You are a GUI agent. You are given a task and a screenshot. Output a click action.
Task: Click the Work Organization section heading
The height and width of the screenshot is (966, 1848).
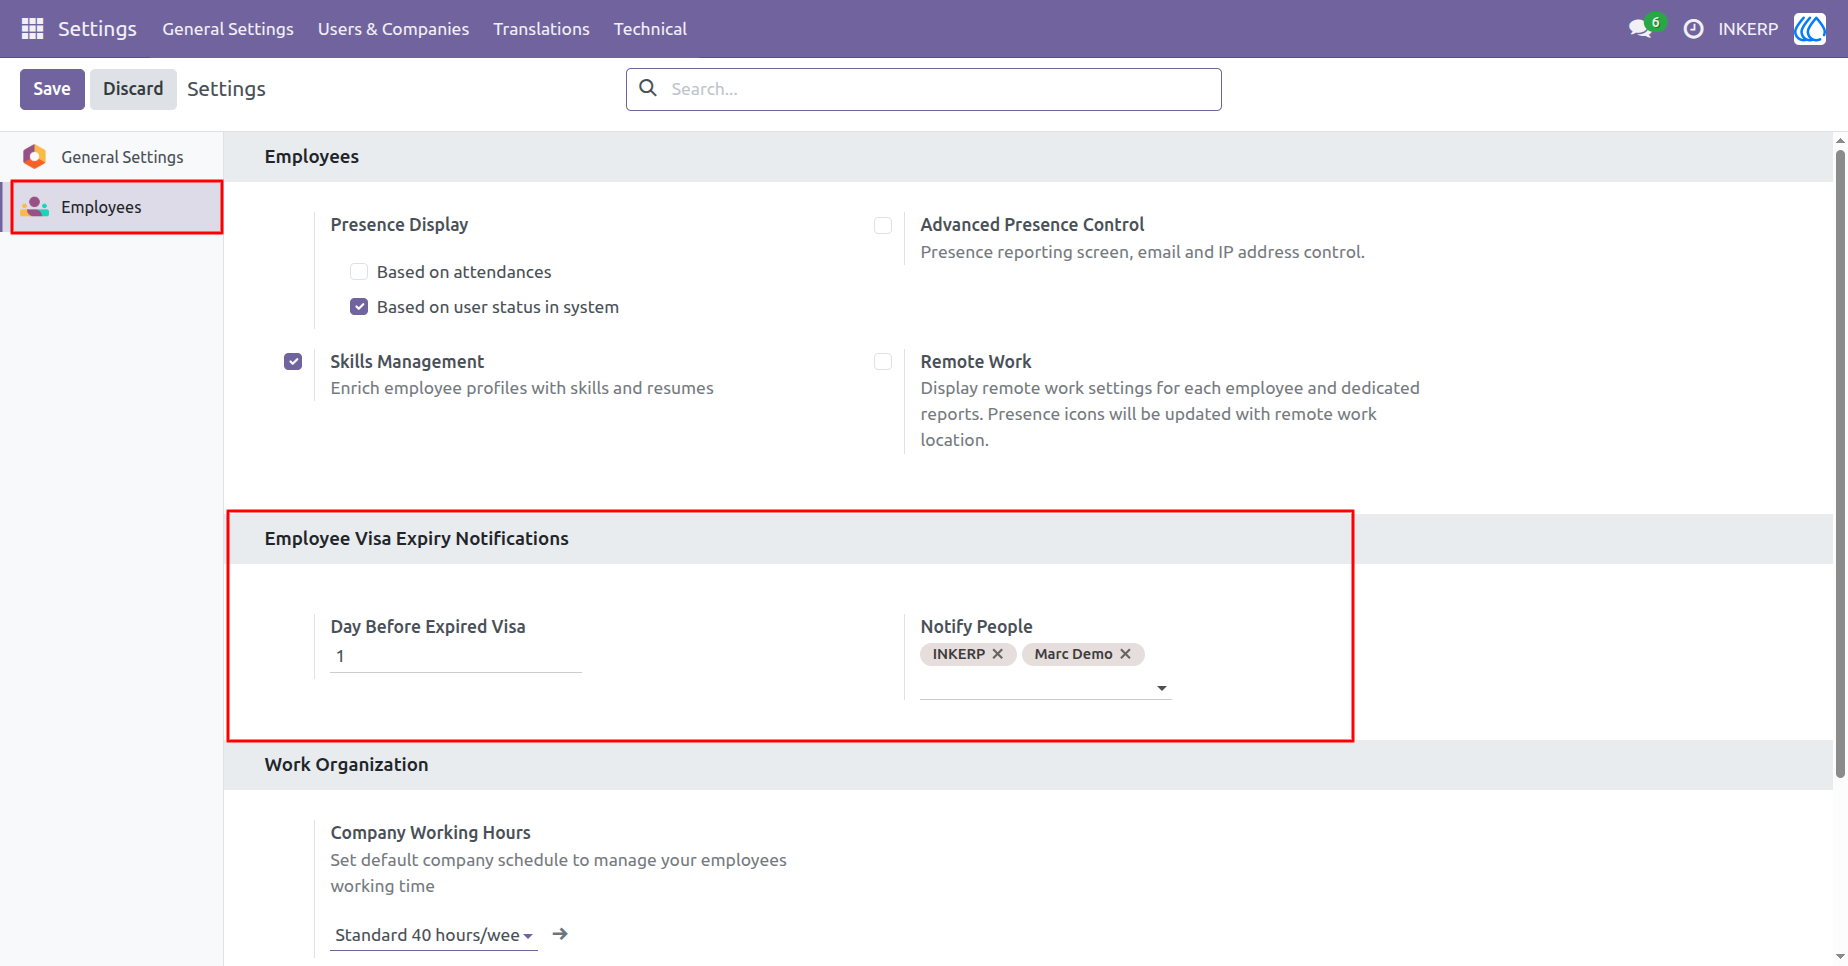pyautogui.click(x=346, y=764)
